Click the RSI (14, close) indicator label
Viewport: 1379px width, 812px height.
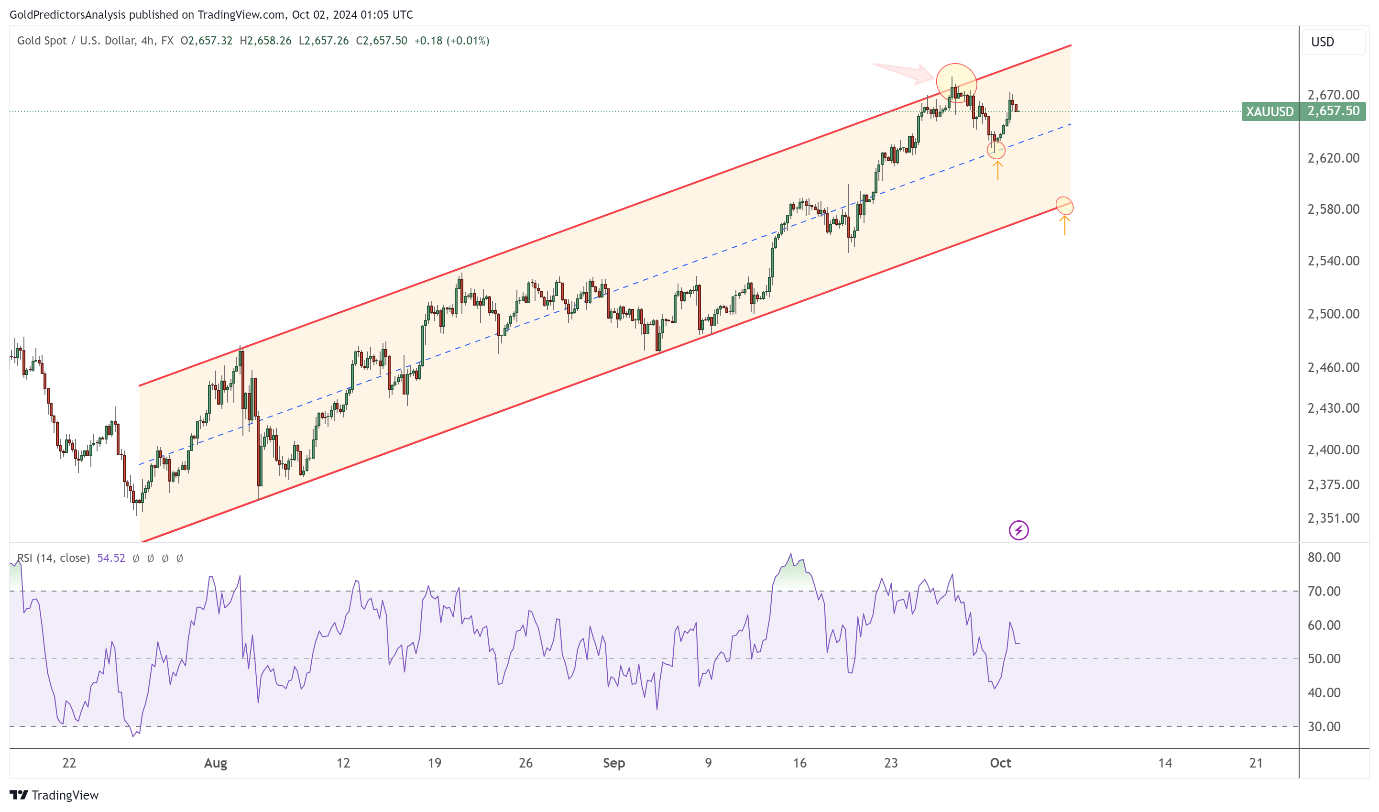click(54, 558)
